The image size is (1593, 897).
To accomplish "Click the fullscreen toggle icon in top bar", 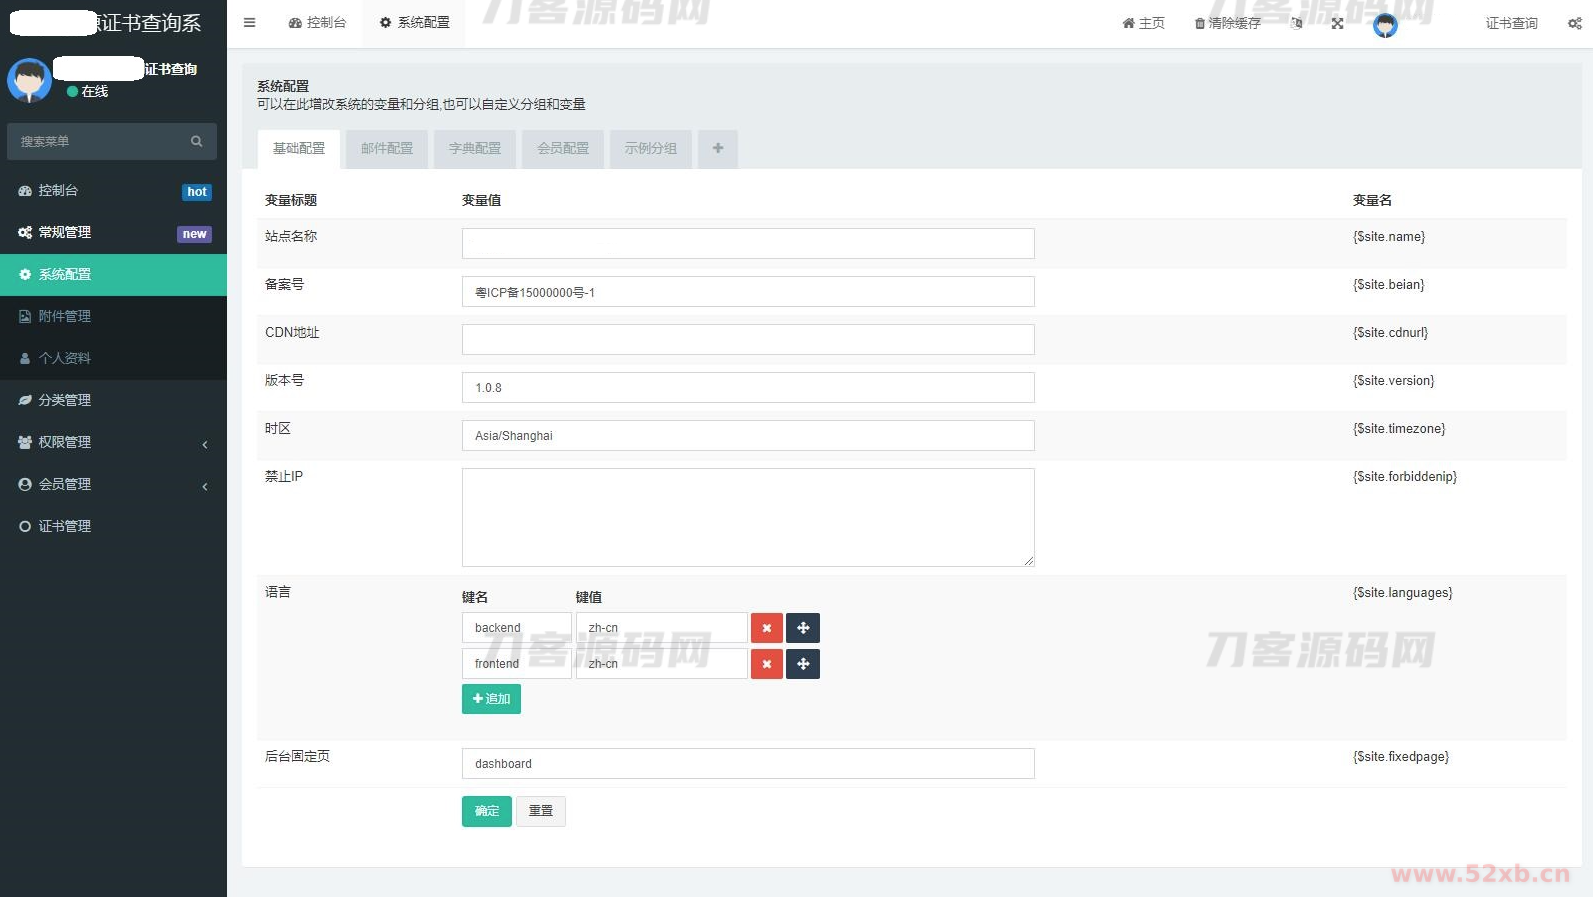I will [x=1337, y=23].
